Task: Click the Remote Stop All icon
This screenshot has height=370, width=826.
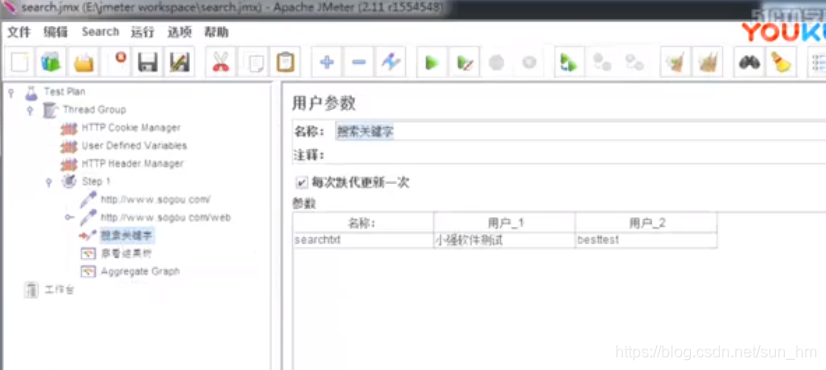Action: 602,63
